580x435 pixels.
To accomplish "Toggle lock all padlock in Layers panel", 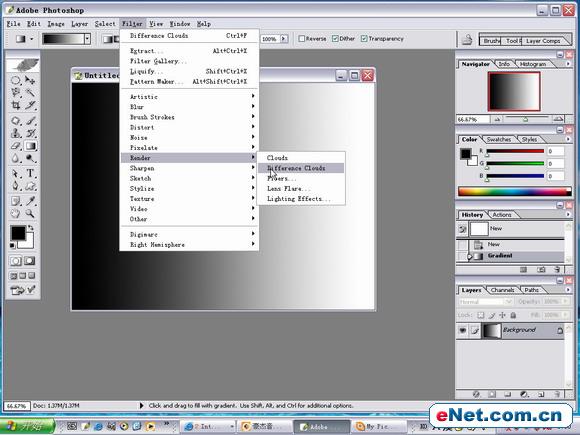I will [513, 315].
